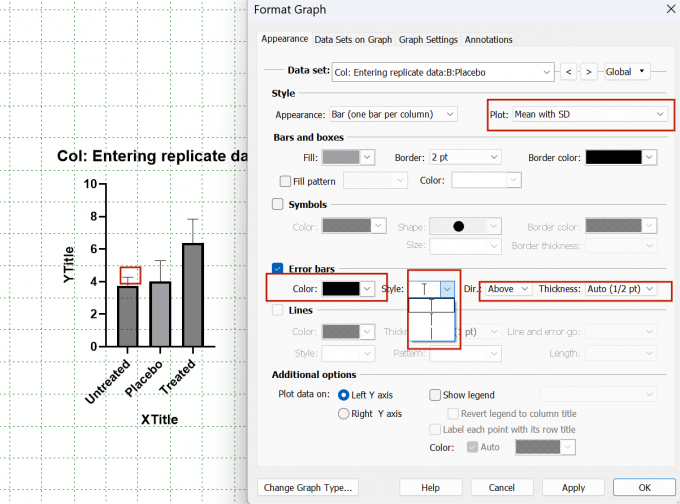Open the Data Sets on Graph tab

pos(353,39)
